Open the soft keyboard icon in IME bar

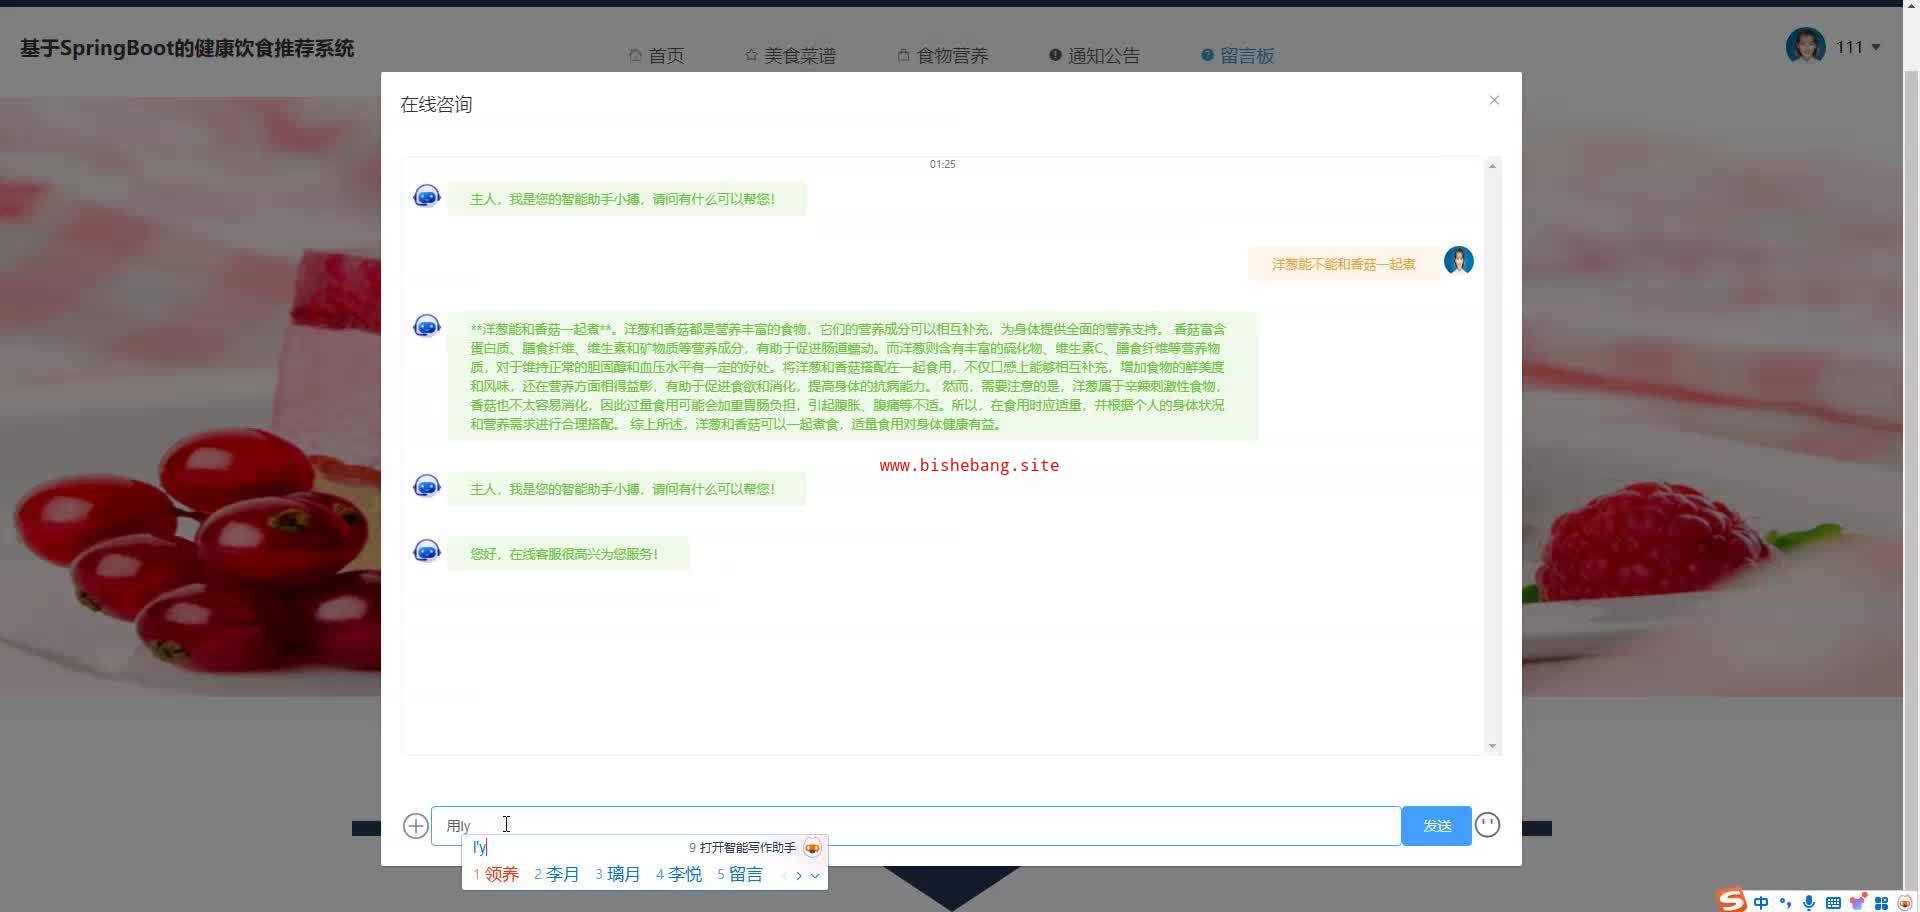(x=1833, y=903)
